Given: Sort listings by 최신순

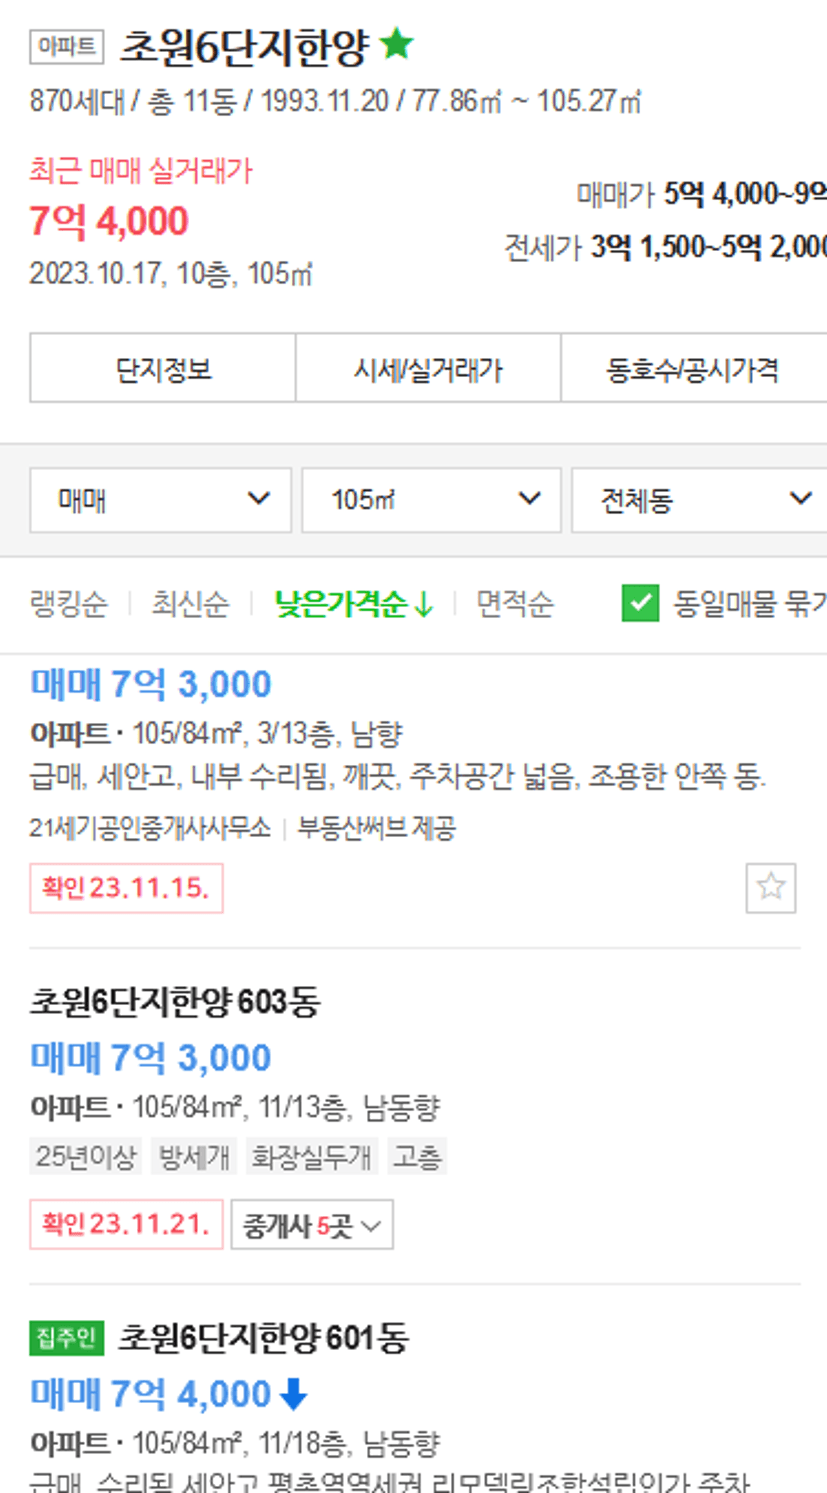Looking at the screenshot, I should tap(190, 604).
